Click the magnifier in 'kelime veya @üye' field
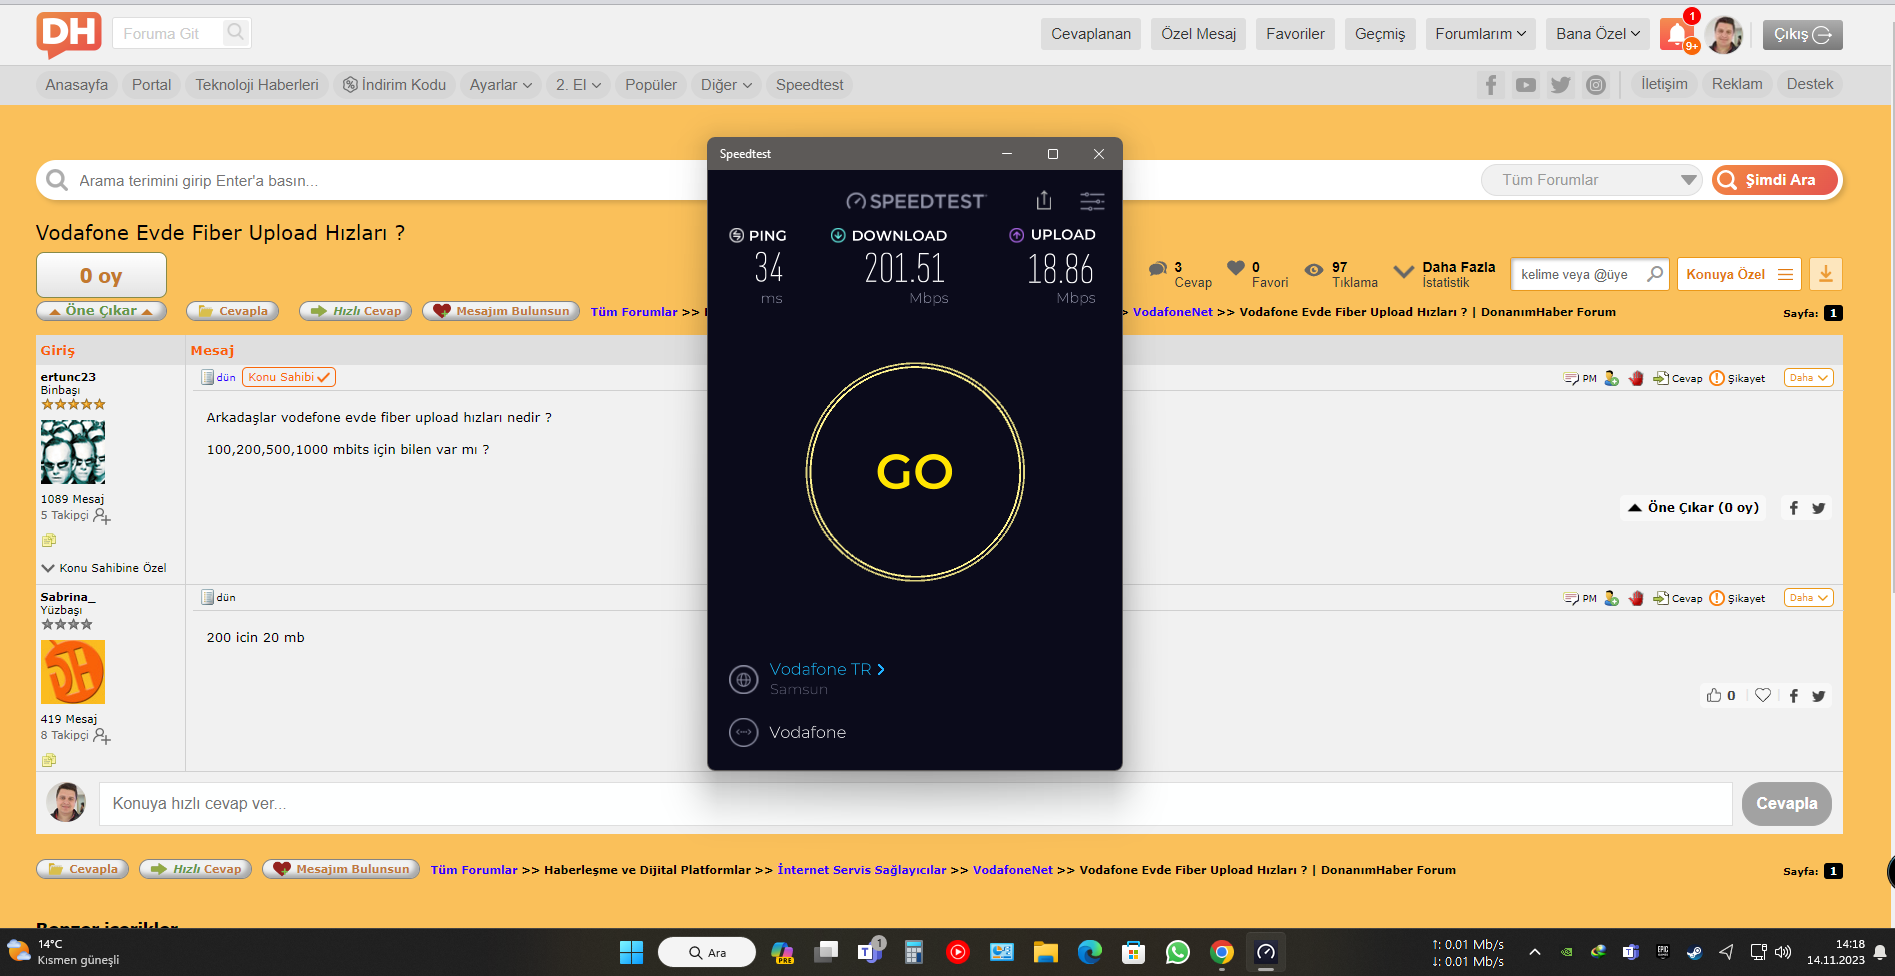 [x=1655, y=274]
